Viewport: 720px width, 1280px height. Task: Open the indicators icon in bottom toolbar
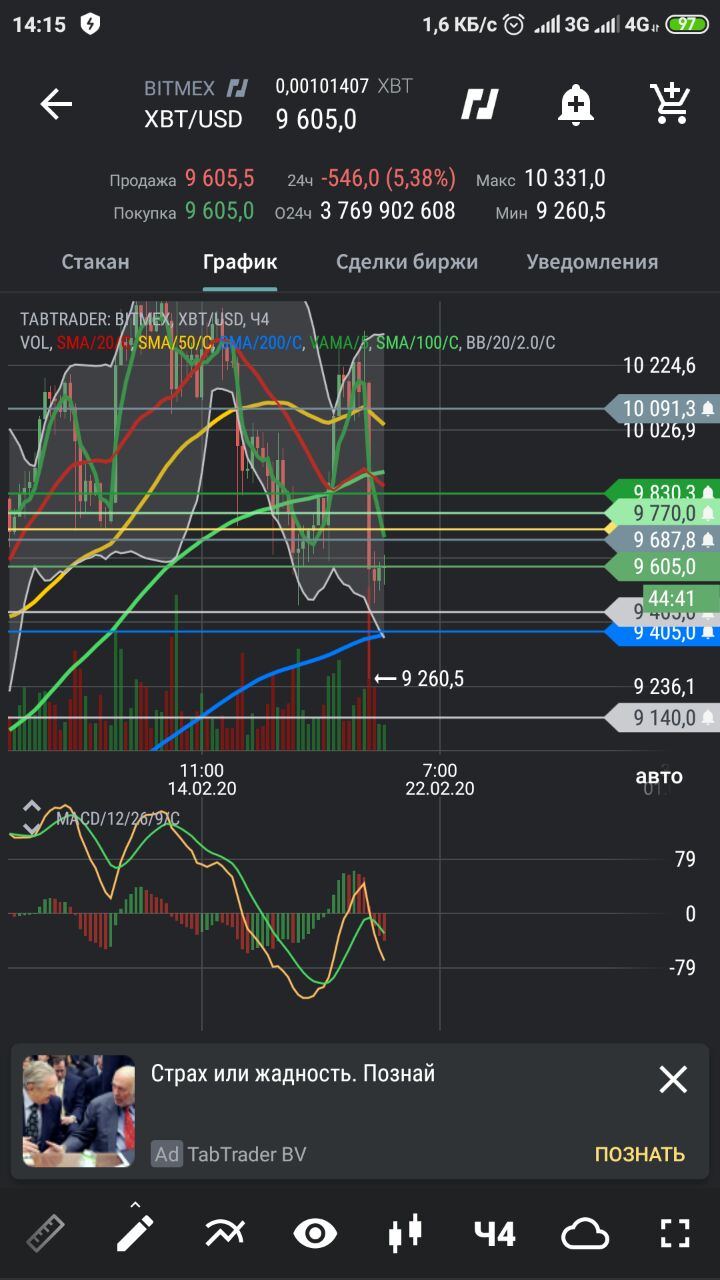click(x=225, y=1233)
